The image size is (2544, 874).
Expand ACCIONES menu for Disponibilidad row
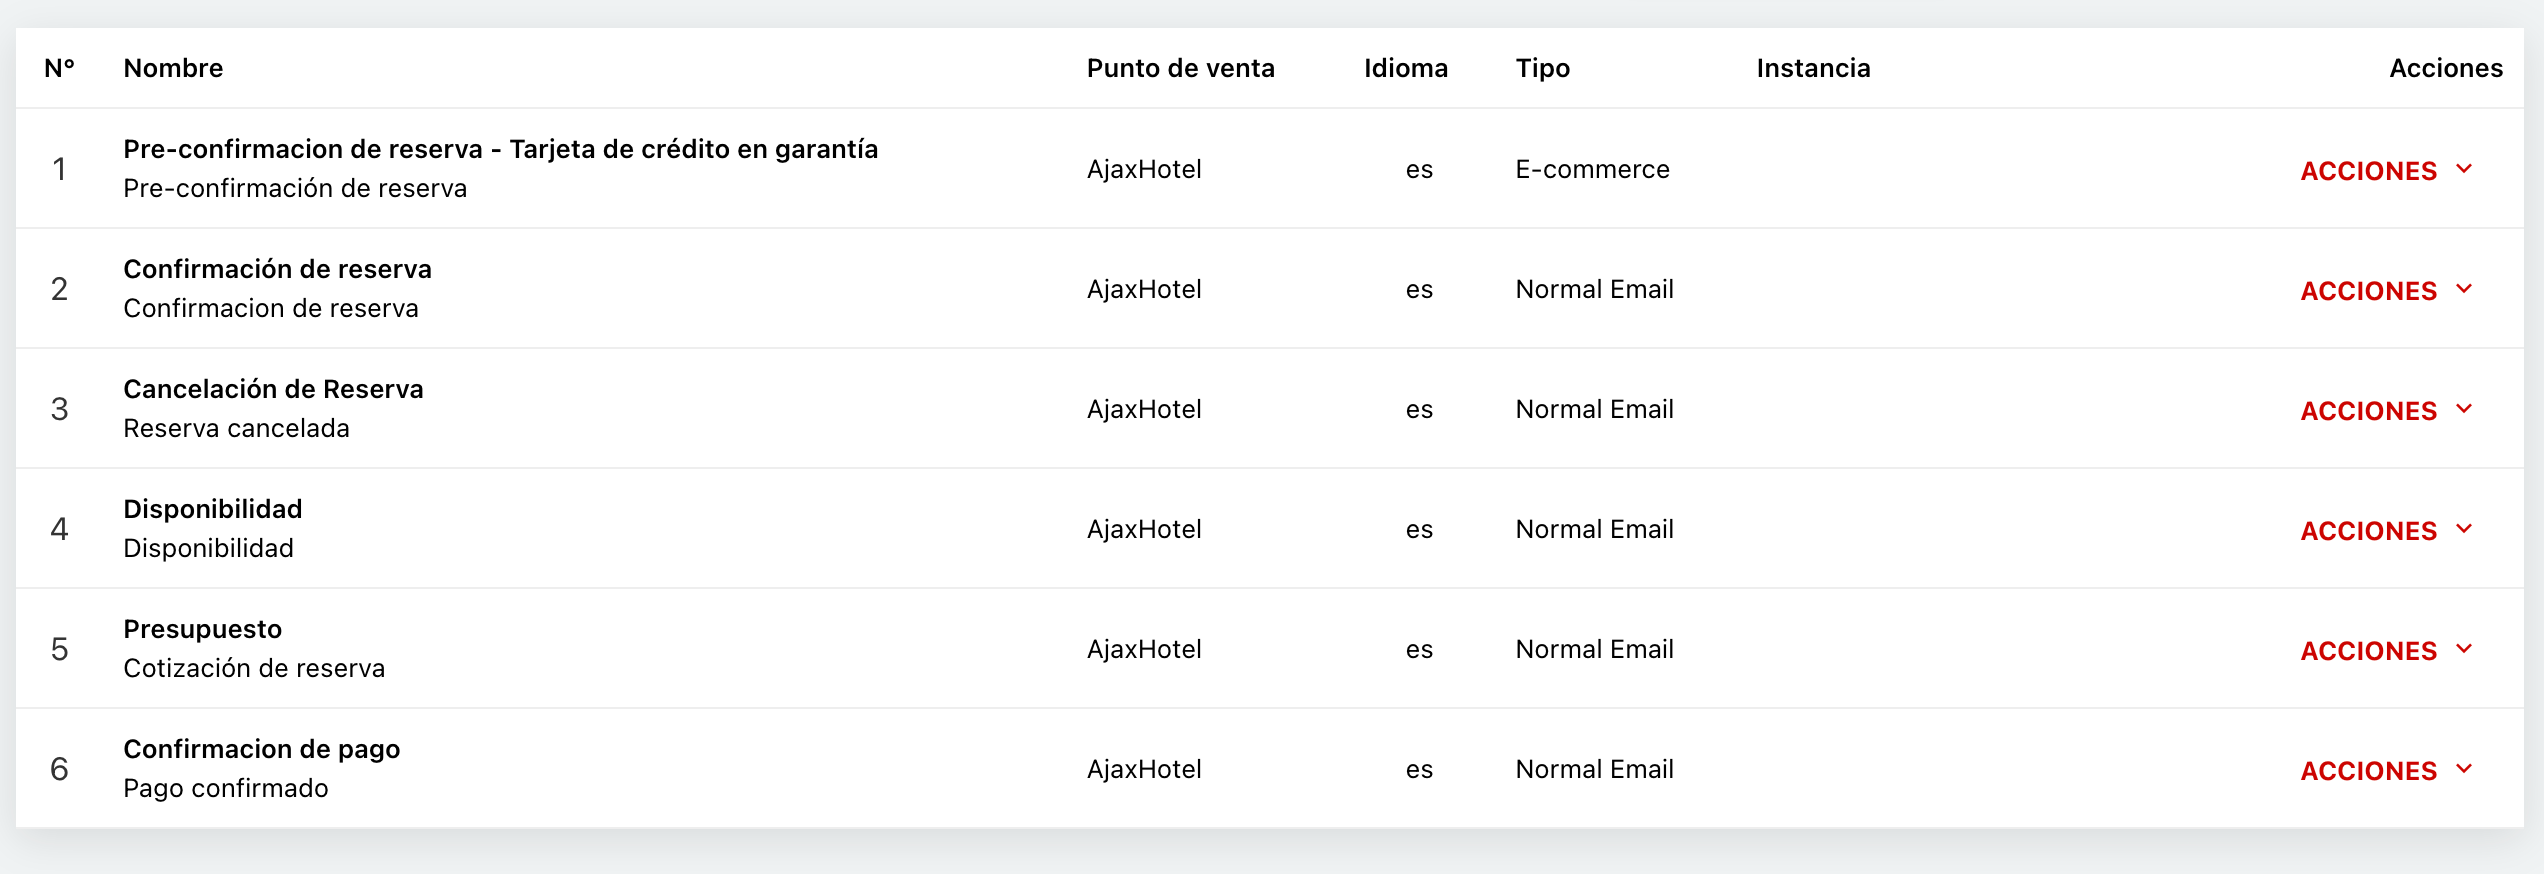pyautogui.click(x=2385, y=530)
